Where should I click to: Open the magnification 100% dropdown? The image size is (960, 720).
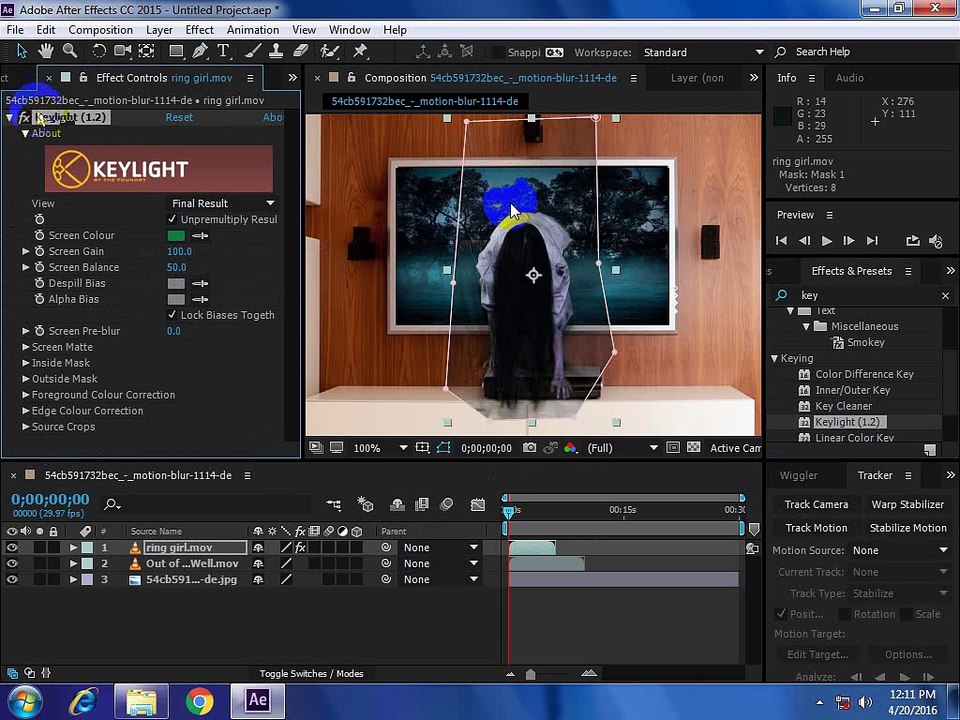tap(380, 448)
